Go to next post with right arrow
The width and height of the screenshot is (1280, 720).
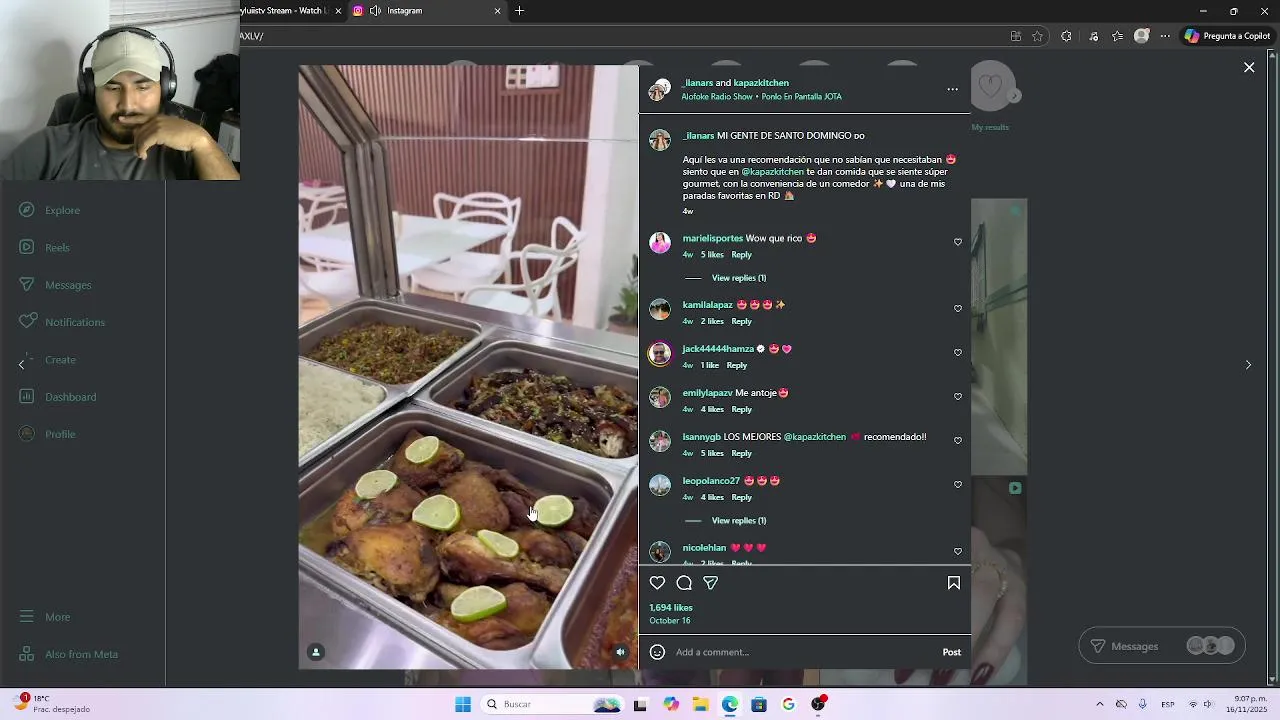tap(1248, 365)
